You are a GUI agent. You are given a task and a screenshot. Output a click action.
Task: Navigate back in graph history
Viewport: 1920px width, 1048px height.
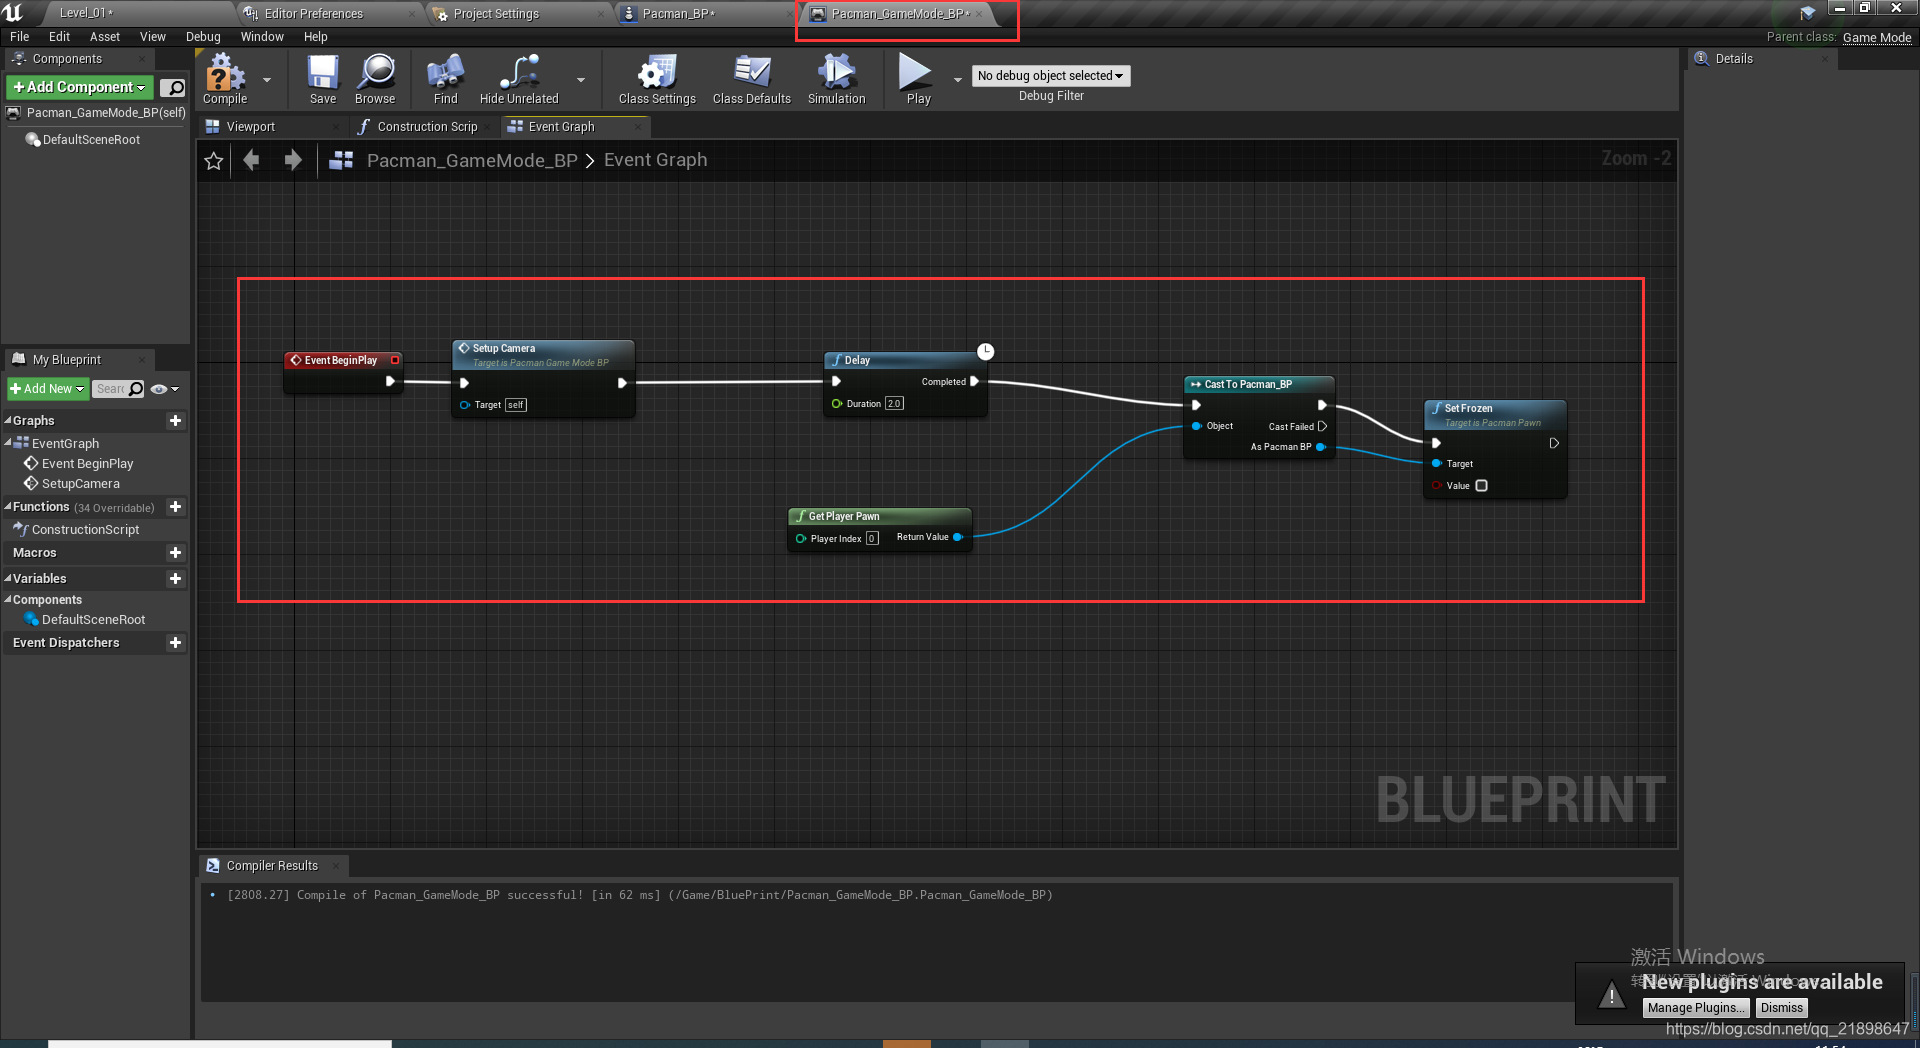click(251, 160)
